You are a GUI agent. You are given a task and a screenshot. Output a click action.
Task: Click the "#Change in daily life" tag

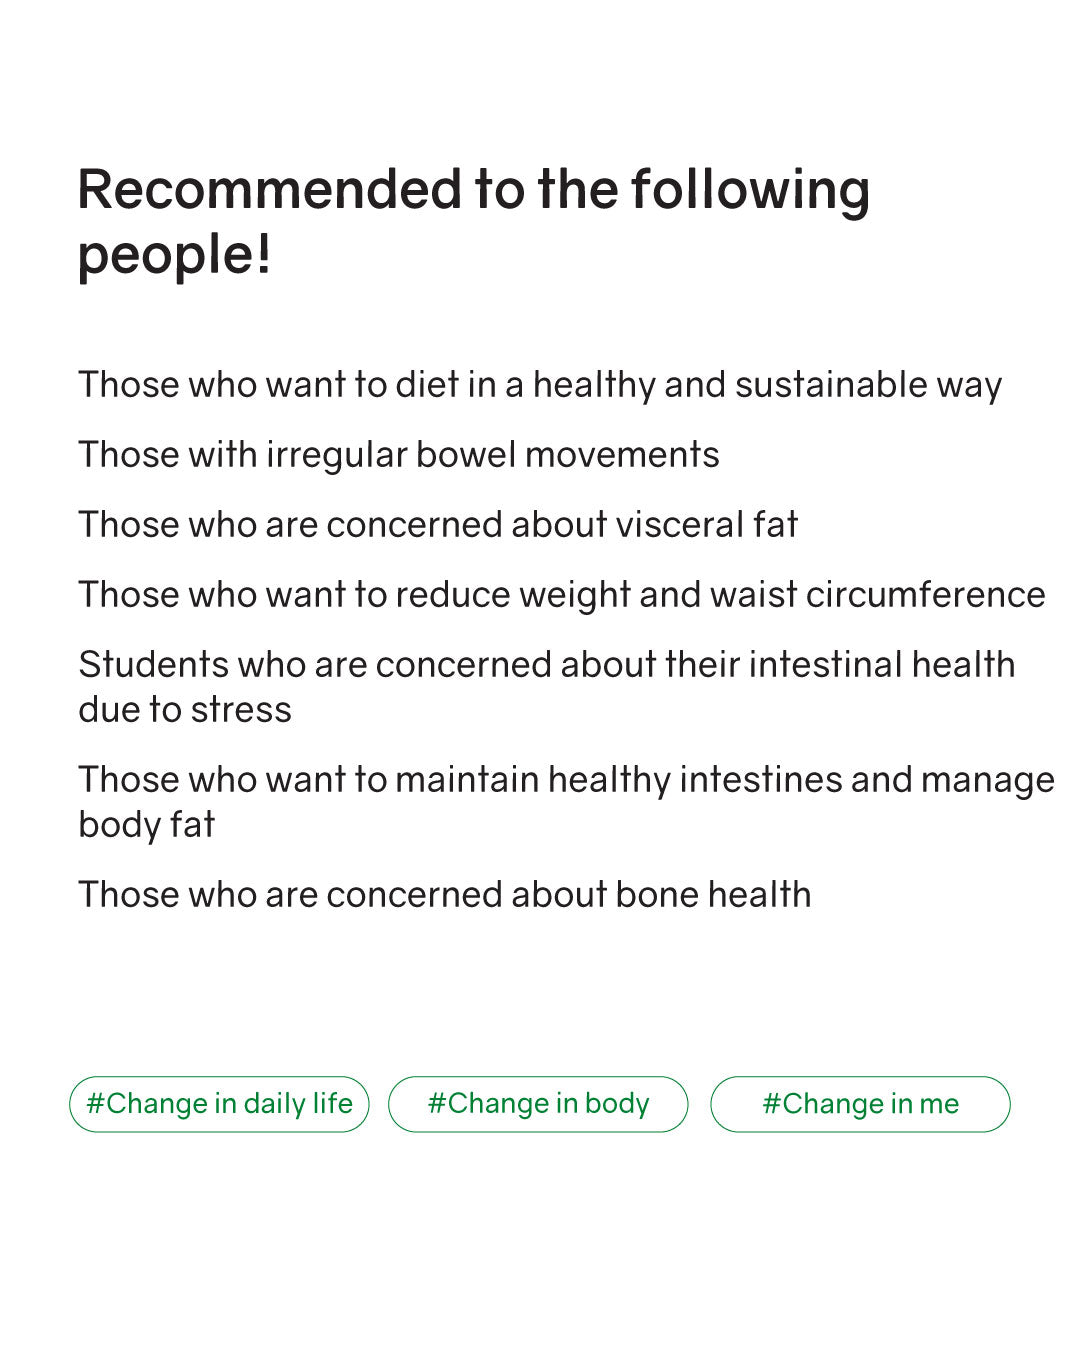pyautogui.click(x=219, y=1104)
